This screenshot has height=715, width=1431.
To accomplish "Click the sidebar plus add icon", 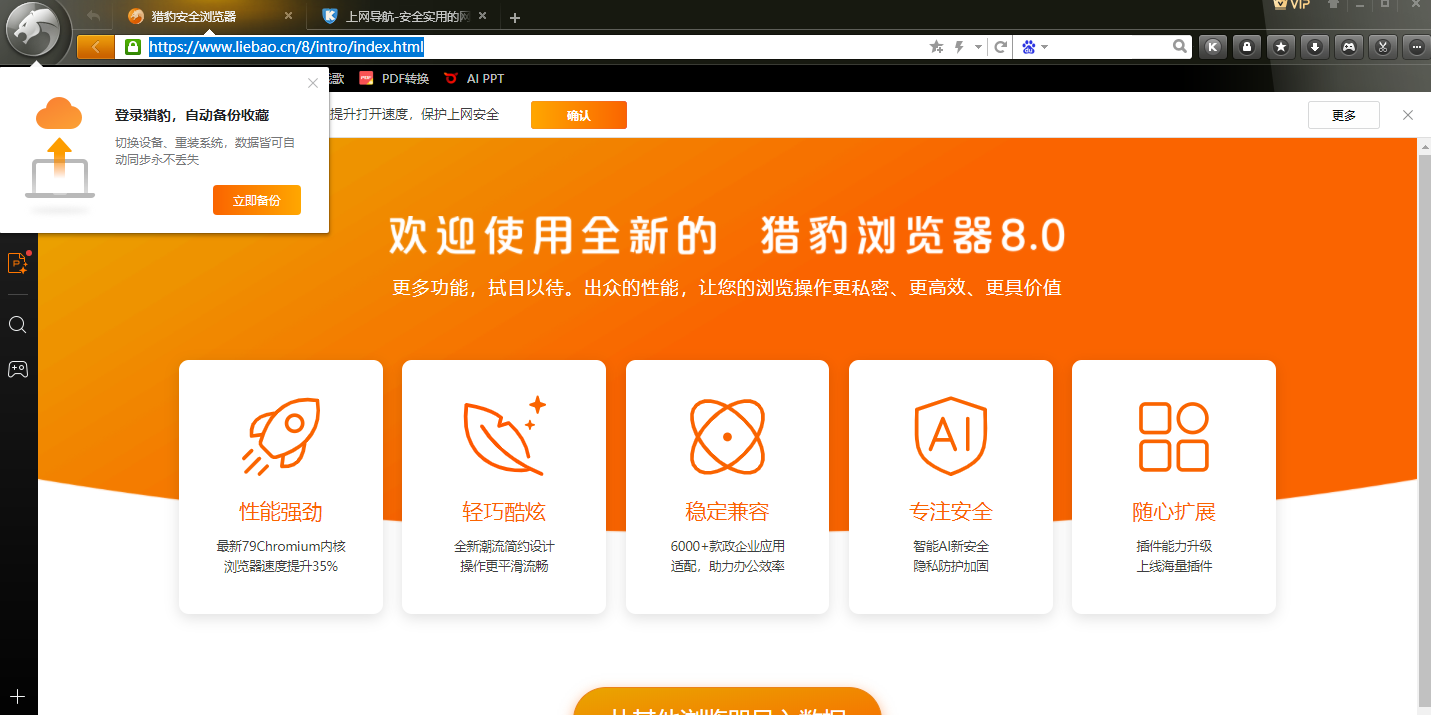I will point(17,696).
